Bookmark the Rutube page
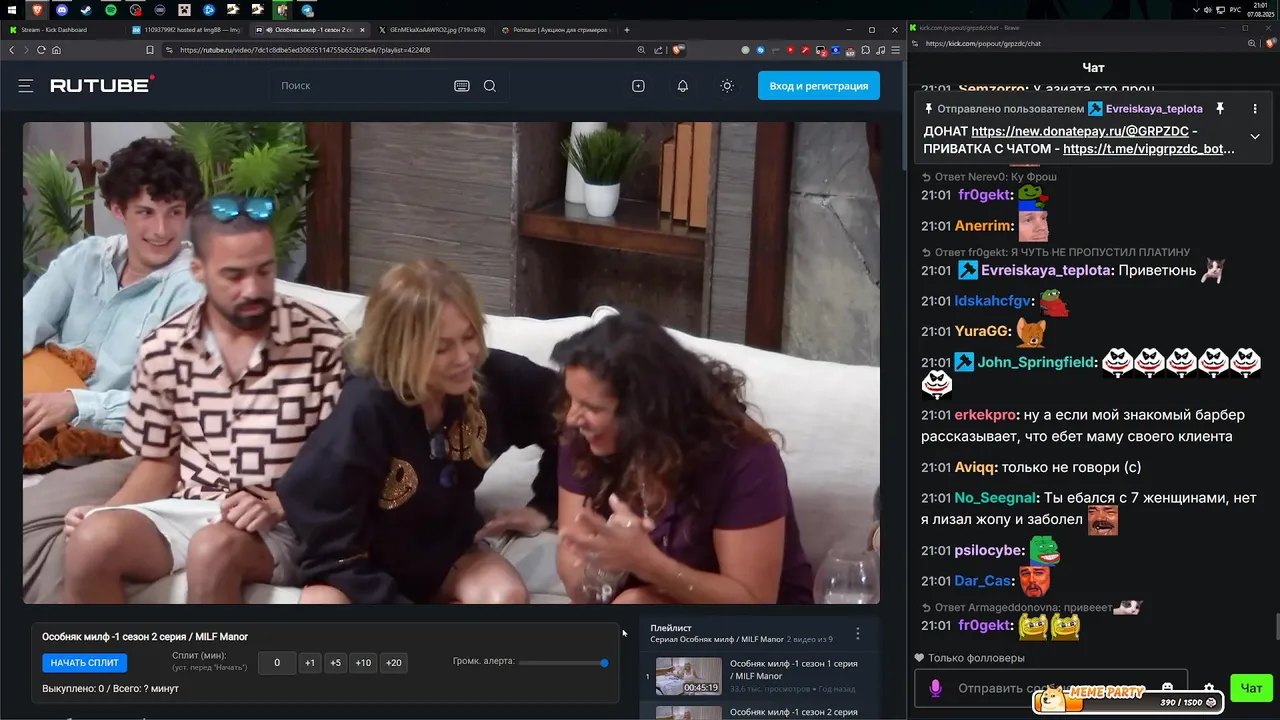 point(150,50)
